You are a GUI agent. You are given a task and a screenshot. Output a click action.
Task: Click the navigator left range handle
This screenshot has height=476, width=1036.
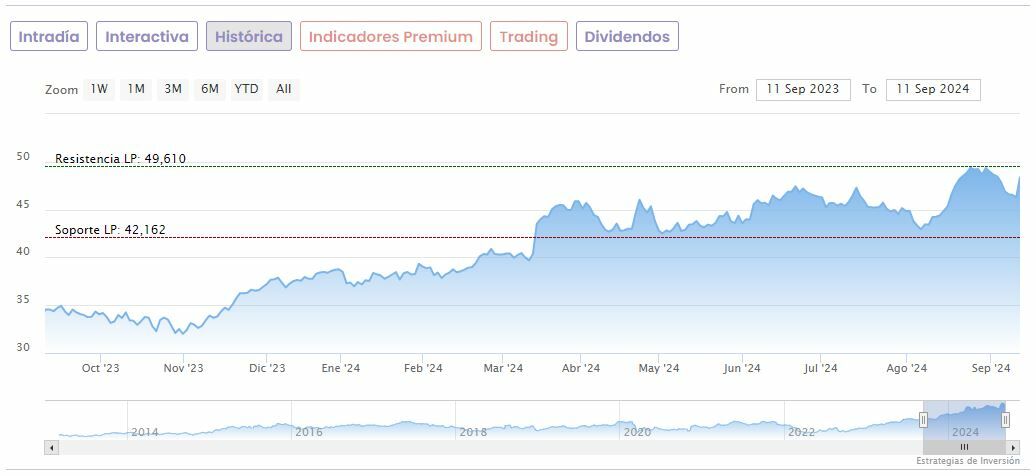pos(923,420)
